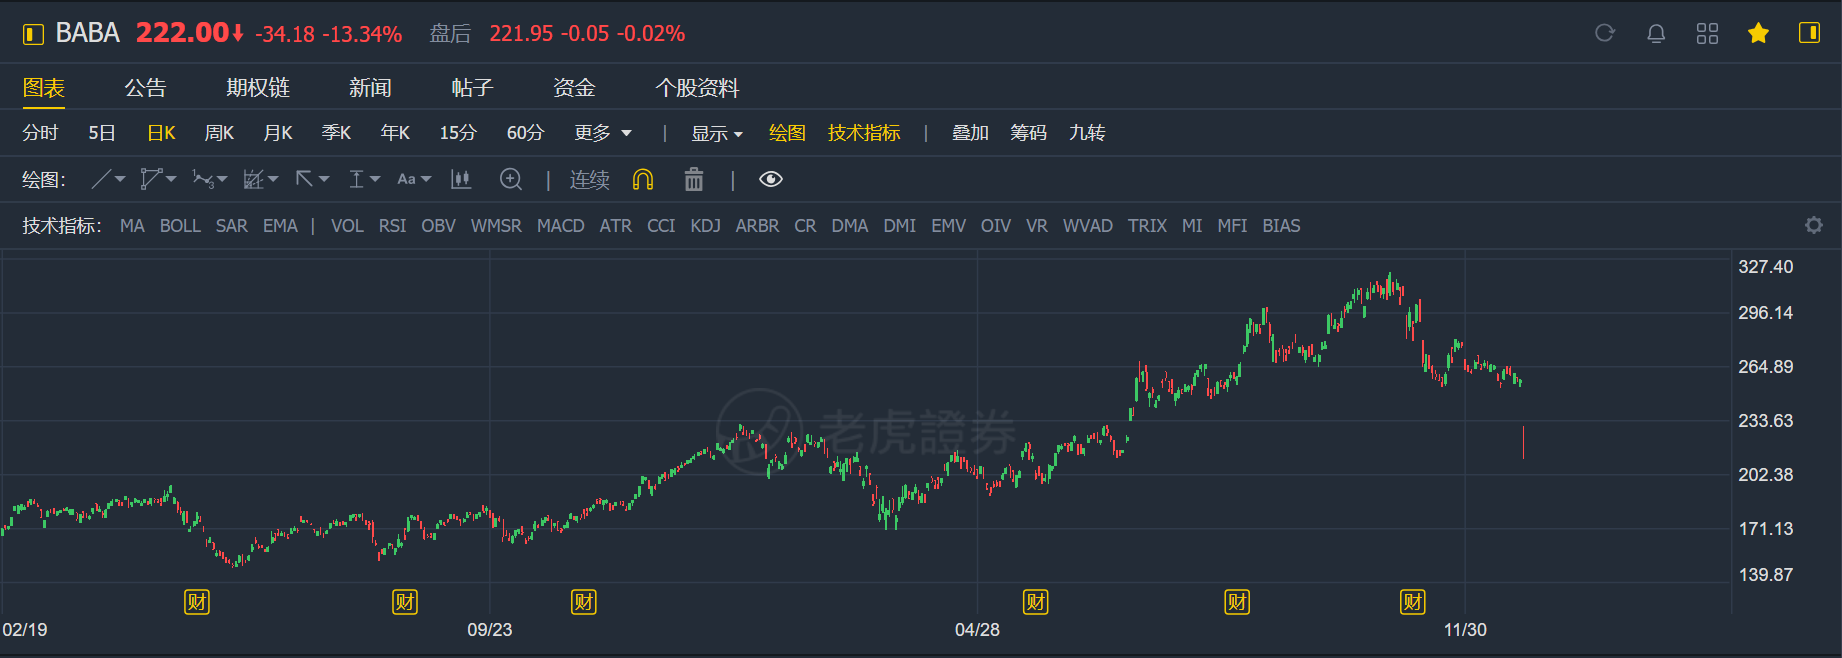Select the 季K quarterly period
Screen dimensions: 1842x658
[x=336, y=133]
